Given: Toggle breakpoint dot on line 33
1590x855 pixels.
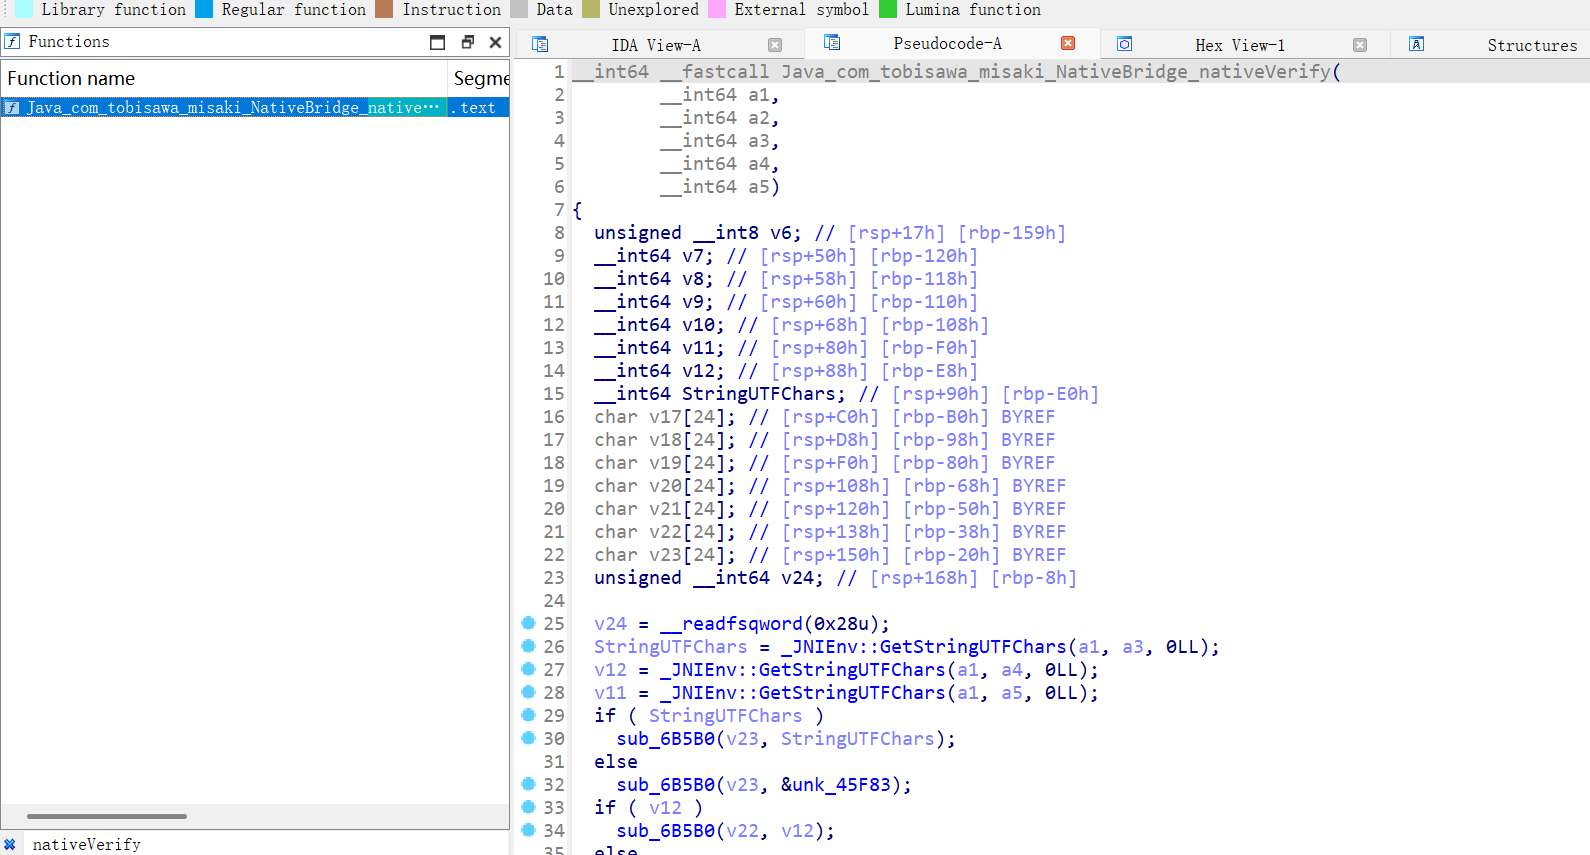Looking at the screenshot, I should click(x=528, y=807).
